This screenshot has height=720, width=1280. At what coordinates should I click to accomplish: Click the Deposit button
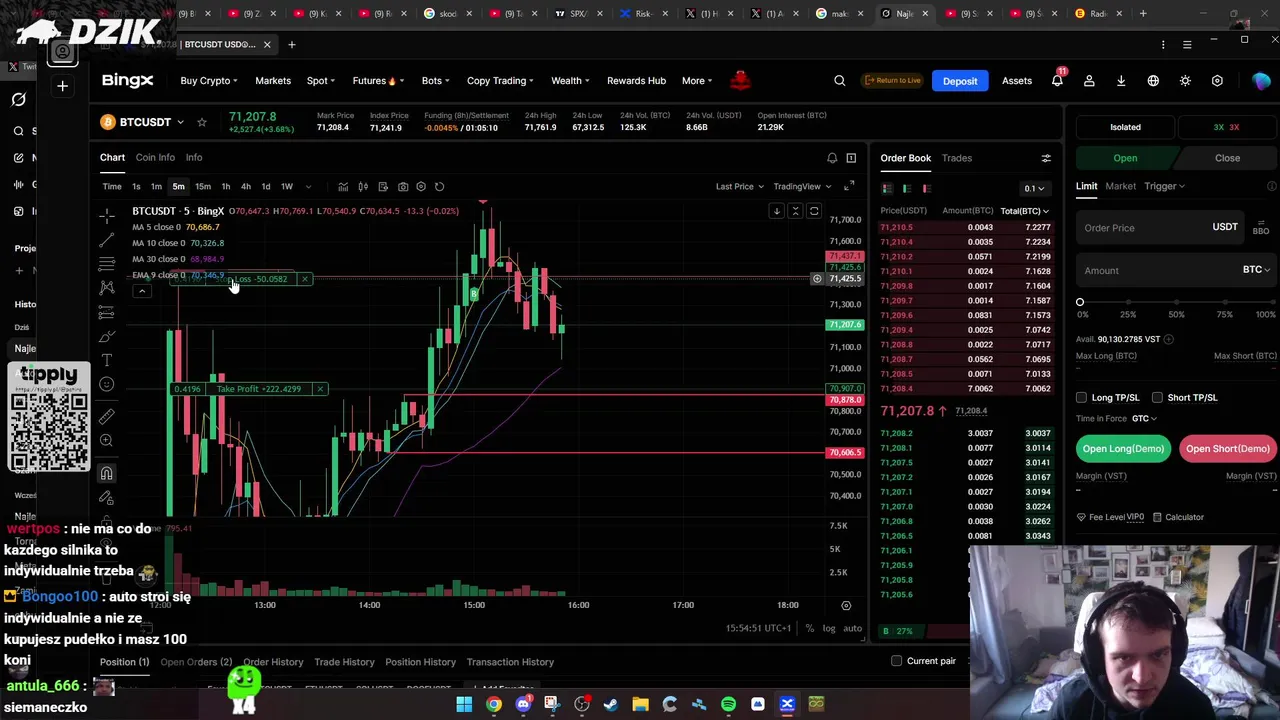point(960,81)
